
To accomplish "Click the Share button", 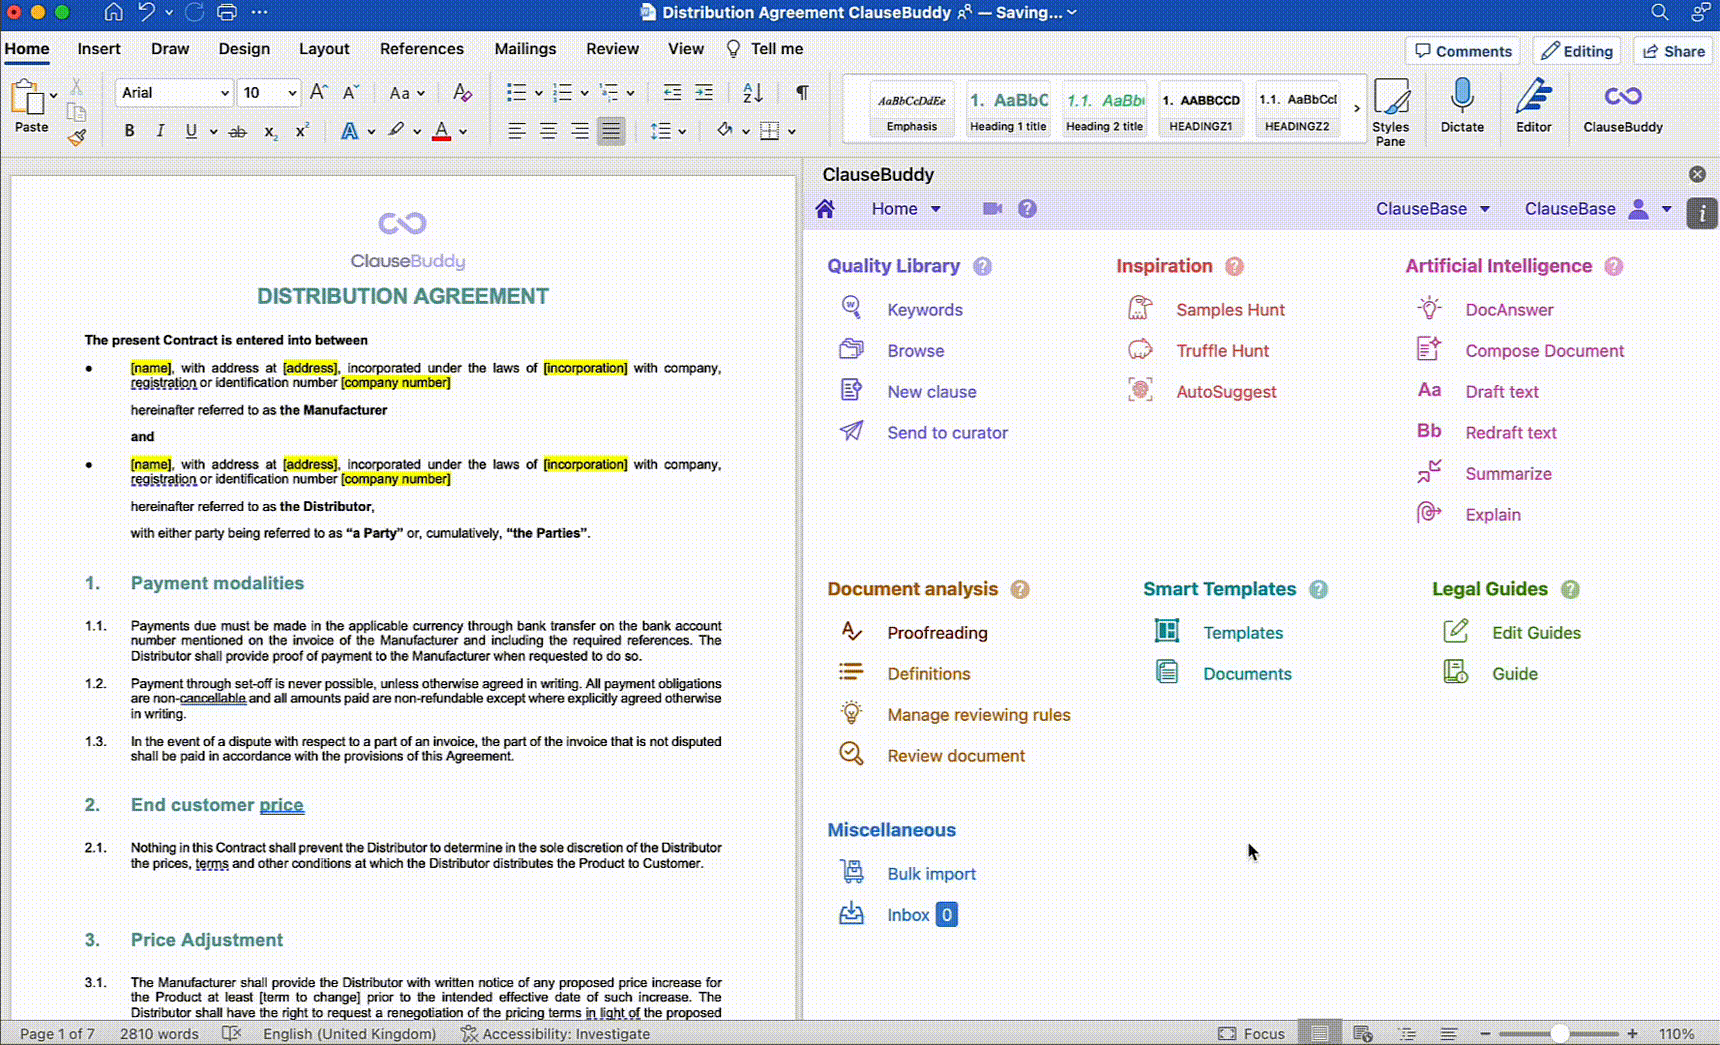I will click(1674, 51).
